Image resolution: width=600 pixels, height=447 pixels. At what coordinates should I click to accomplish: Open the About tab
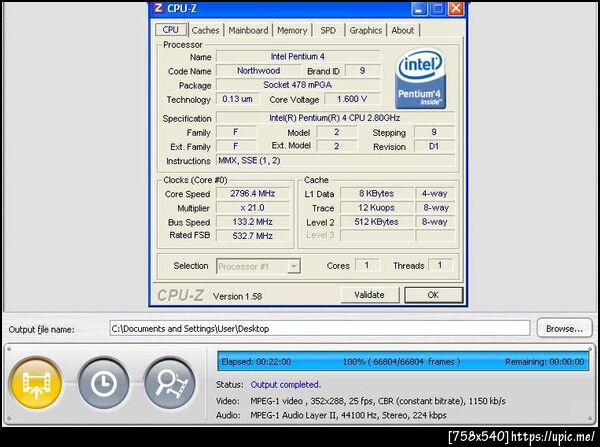(403, 30)
